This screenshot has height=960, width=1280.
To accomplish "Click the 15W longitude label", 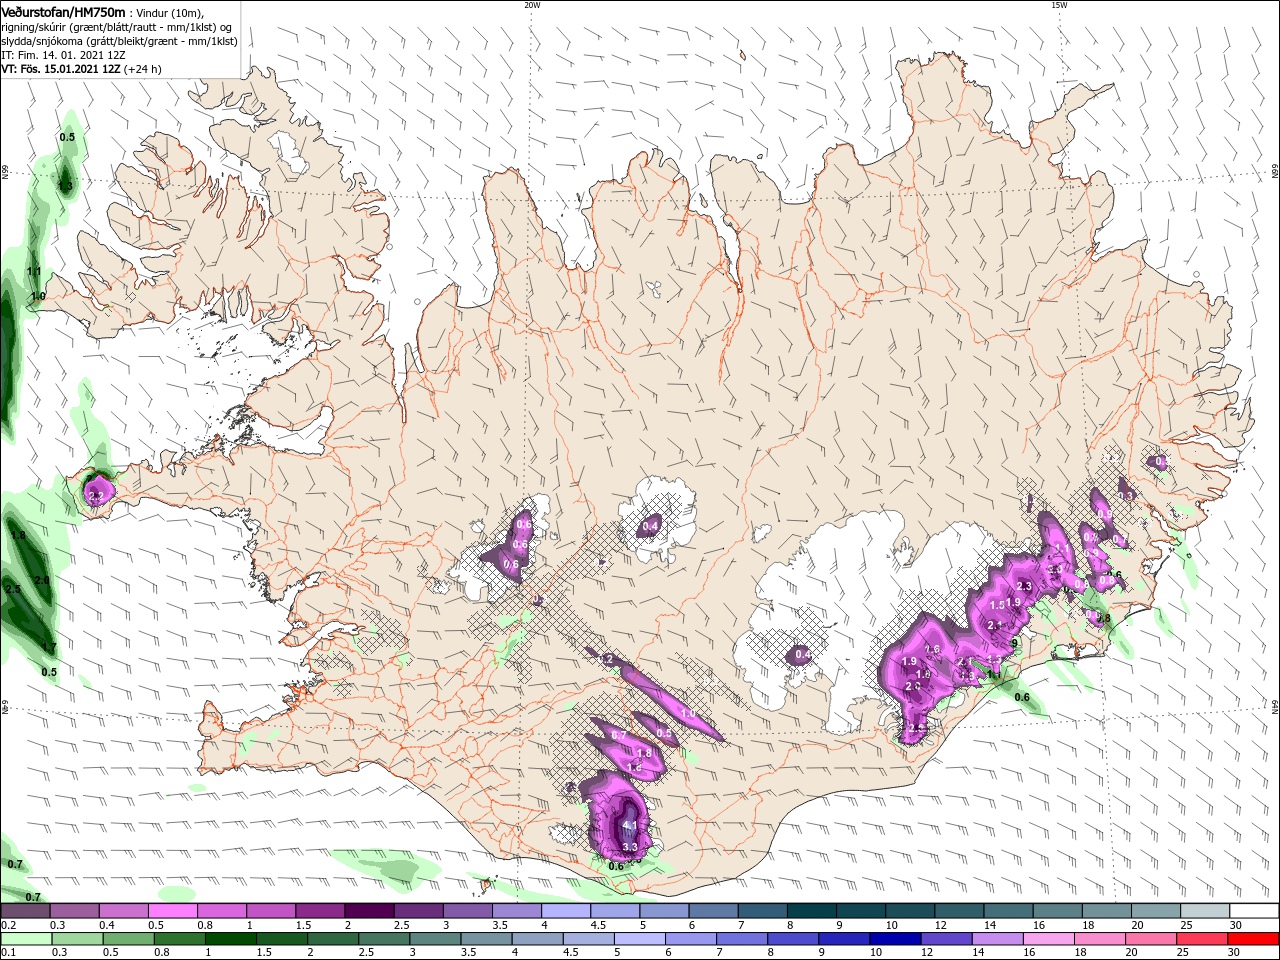I will coord(1059,5).
